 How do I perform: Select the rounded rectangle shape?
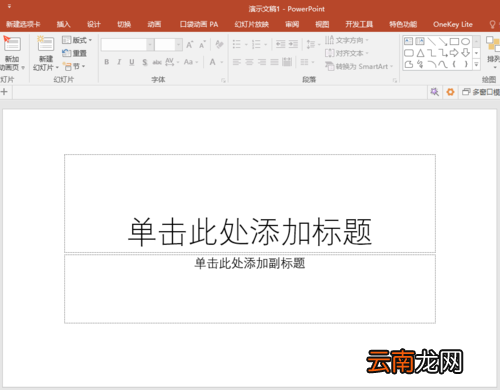(x=409, y=53)
